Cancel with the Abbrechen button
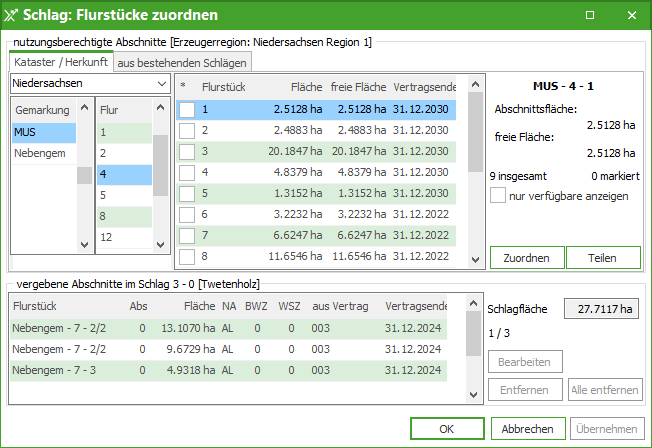Screen dimensions: 652x448 [x=528, y=428]
